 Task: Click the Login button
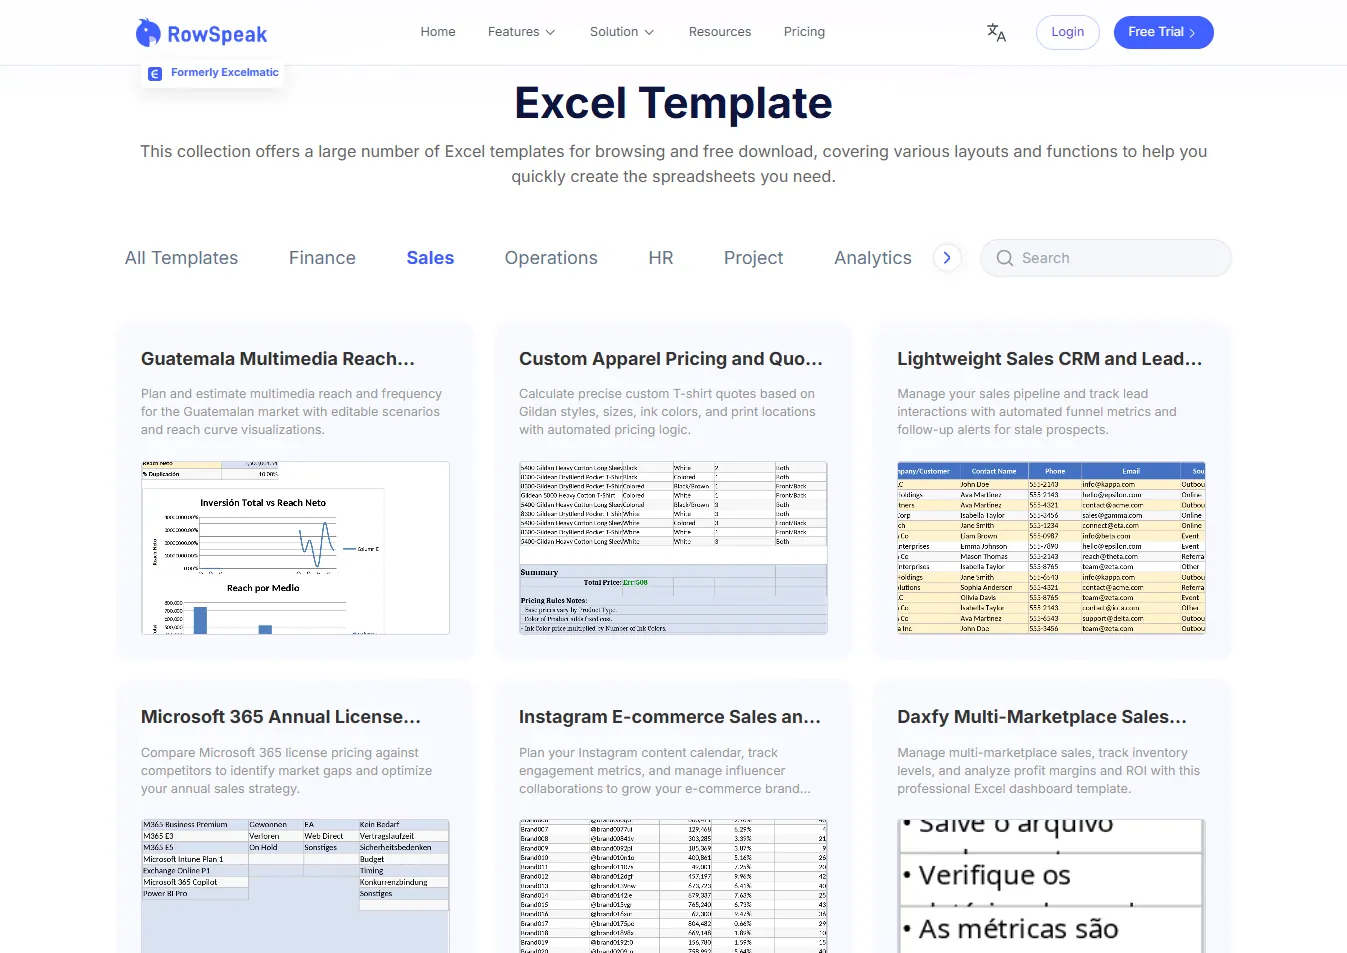pos(1067,32)
